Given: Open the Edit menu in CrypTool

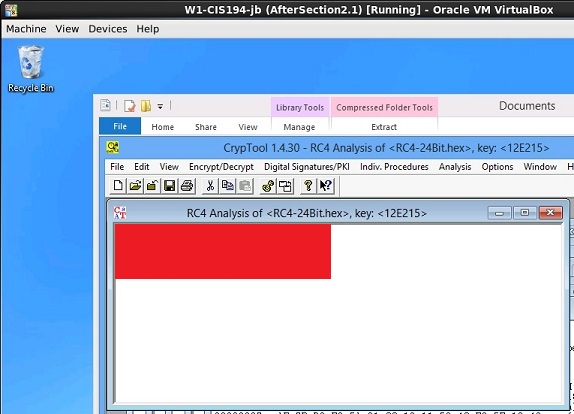Looking at the screenshot, I should [142, 167].
